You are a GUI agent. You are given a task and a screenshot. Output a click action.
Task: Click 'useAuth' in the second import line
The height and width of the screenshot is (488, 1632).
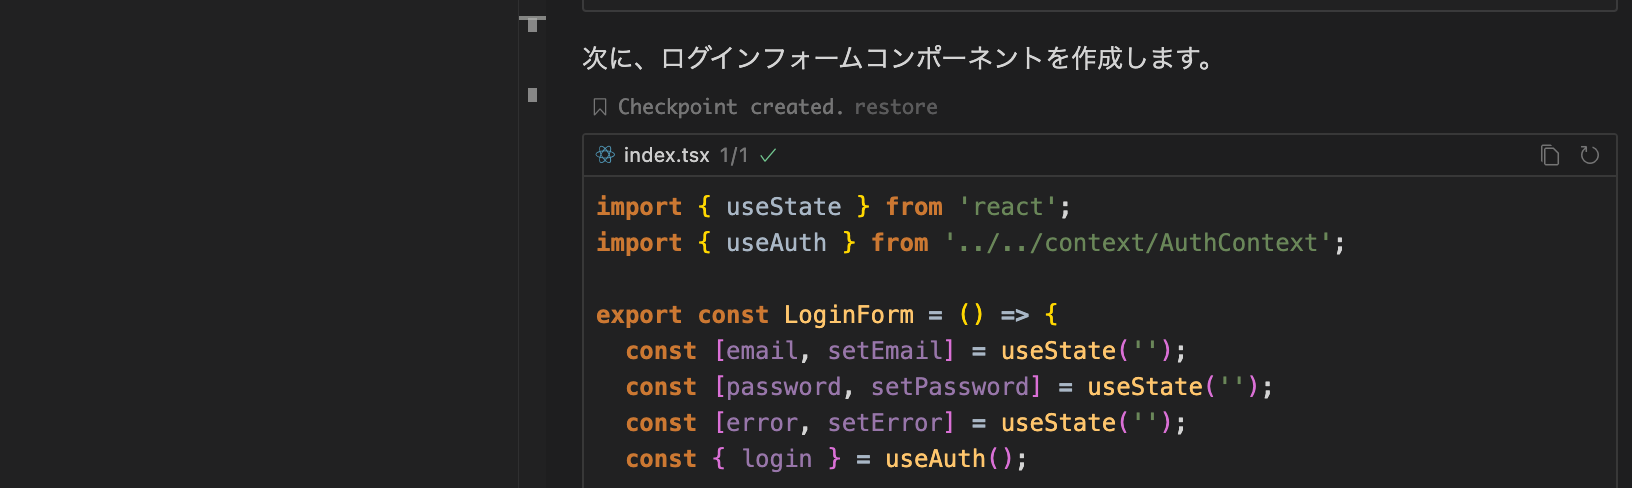776,243
